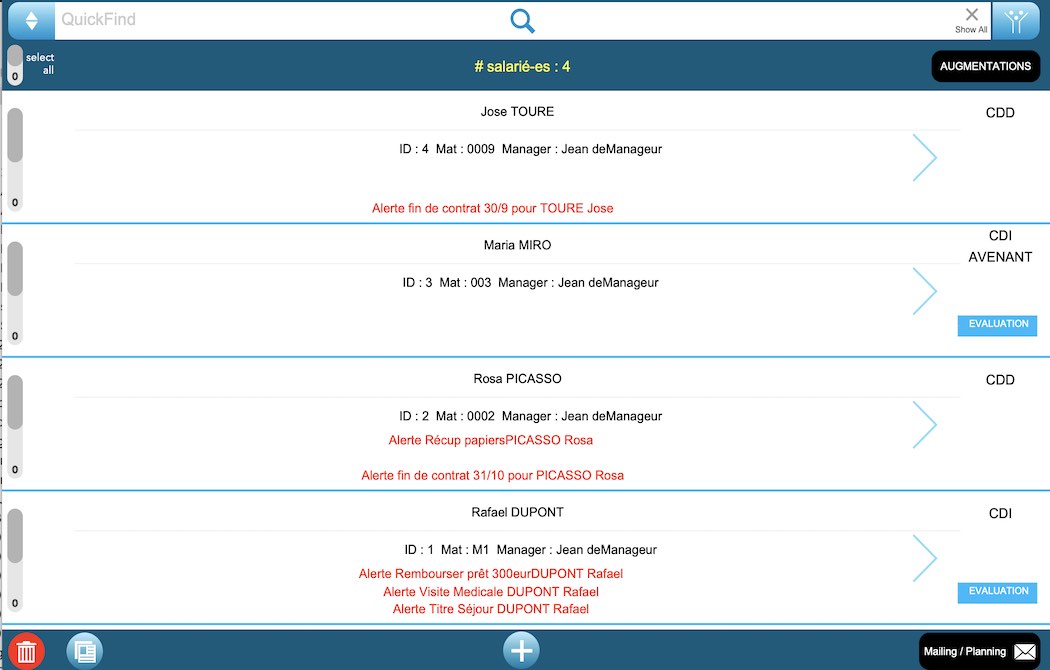Click the magnifying glass search icon
The image size is (1050, 670).
(522, 21)
